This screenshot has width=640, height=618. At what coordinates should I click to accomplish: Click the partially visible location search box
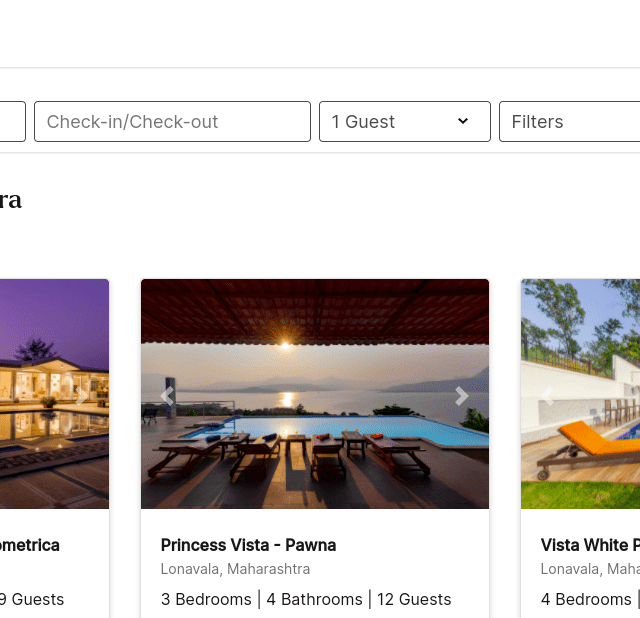[12, 122]
